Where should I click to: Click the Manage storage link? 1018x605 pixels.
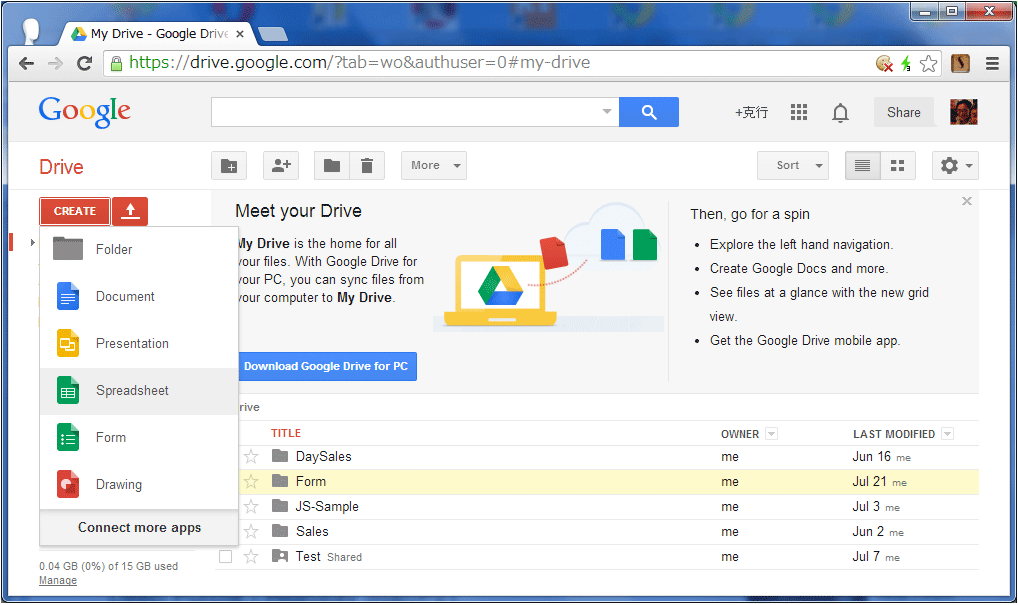[58, 580]
